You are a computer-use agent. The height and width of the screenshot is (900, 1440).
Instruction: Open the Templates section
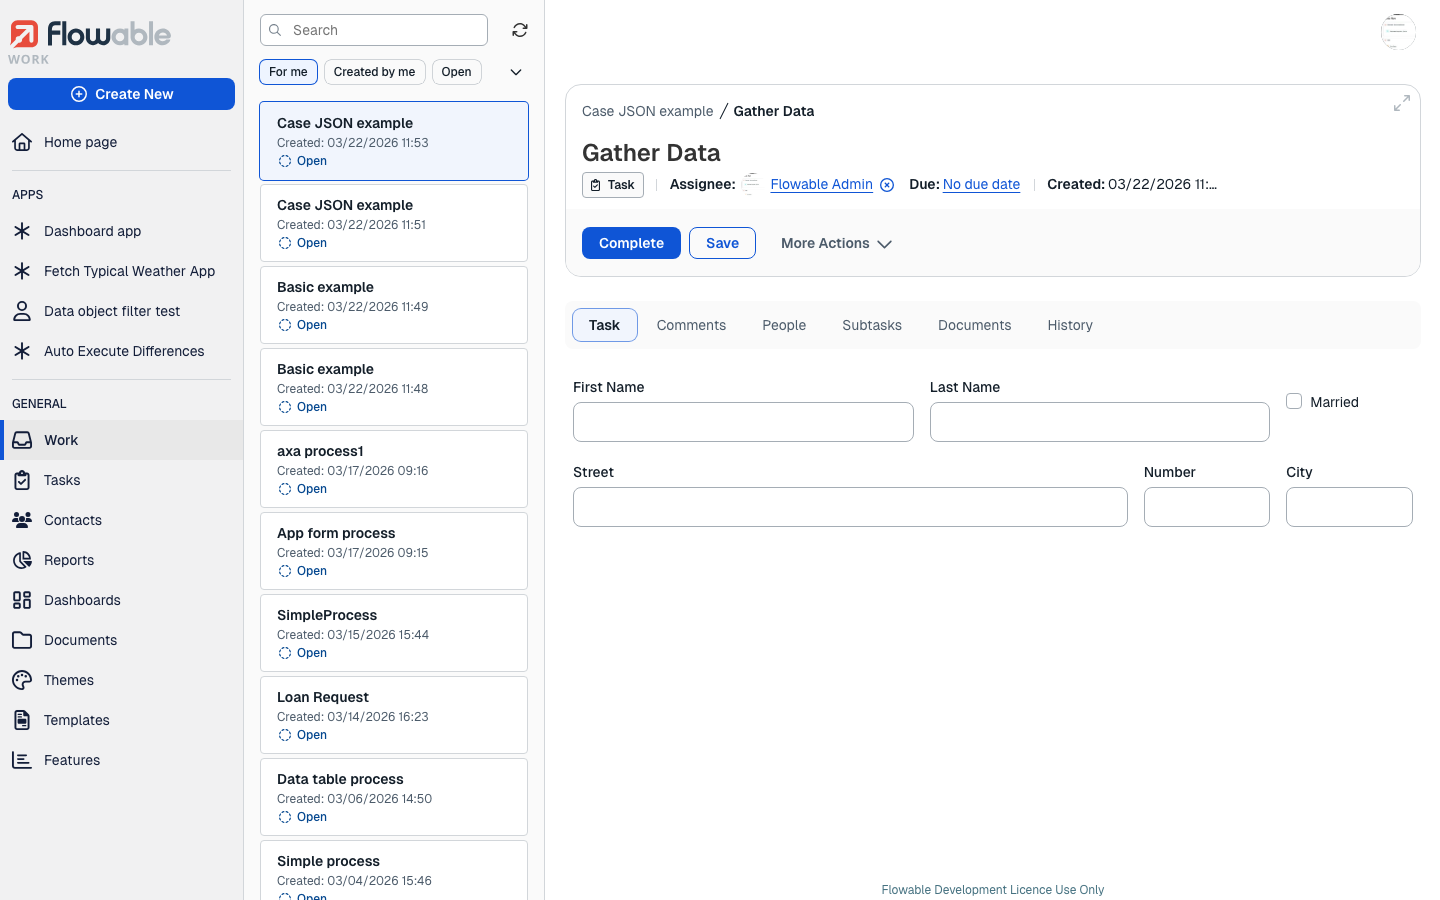tap(77, 720)
